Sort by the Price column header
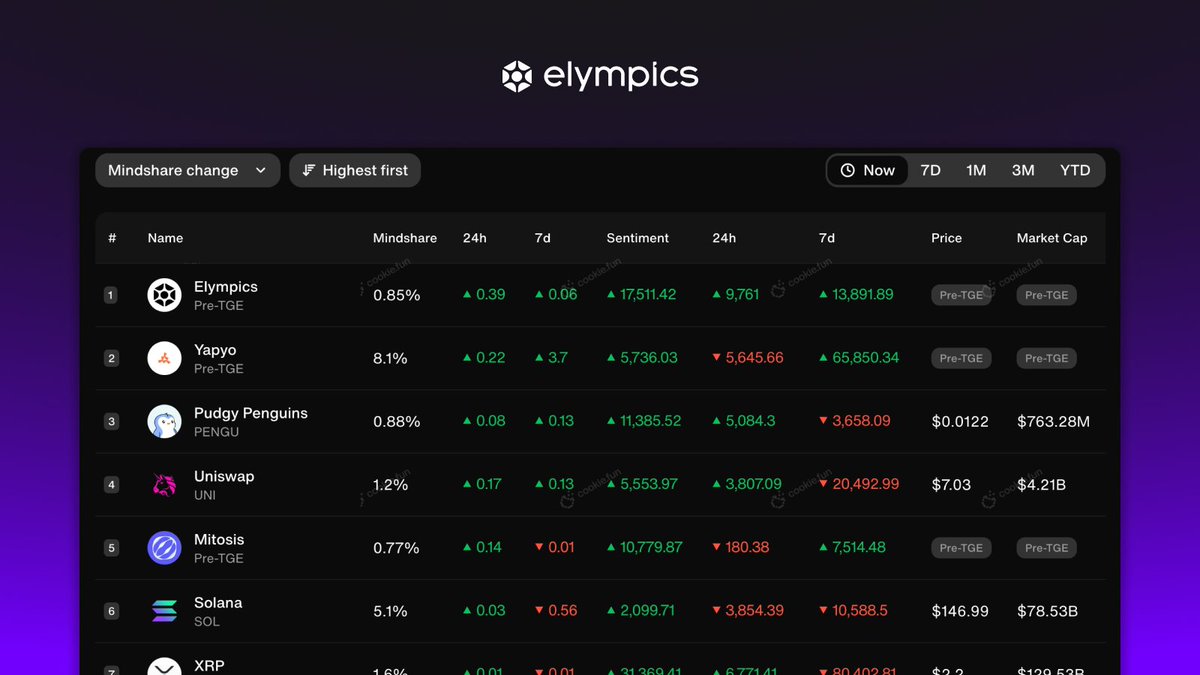This screenshot has width=1200, height=675. (946, 238)
